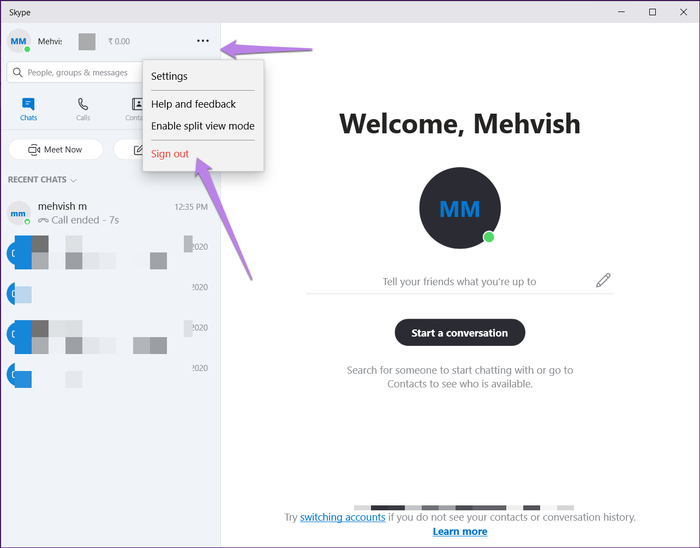Collapse the Recent Chats list
Image resolution: width=700 pixels, height=548 pixels.
click(42, 179)
